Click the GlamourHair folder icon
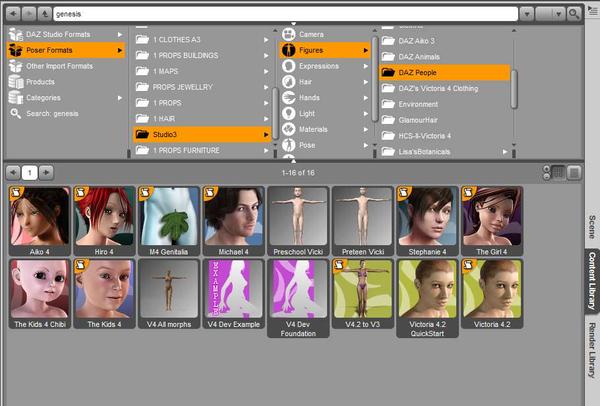Viewport: 600px width, 406px height. 388,120
